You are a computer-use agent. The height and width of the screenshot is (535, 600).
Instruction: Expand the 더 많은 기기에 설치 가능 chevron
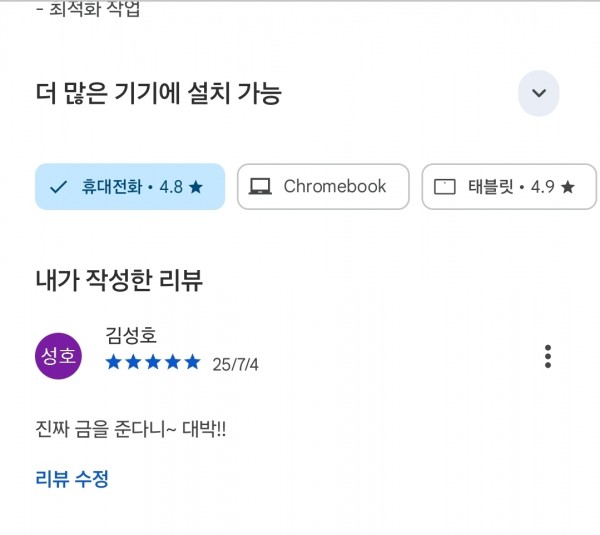tap(538, 93)
